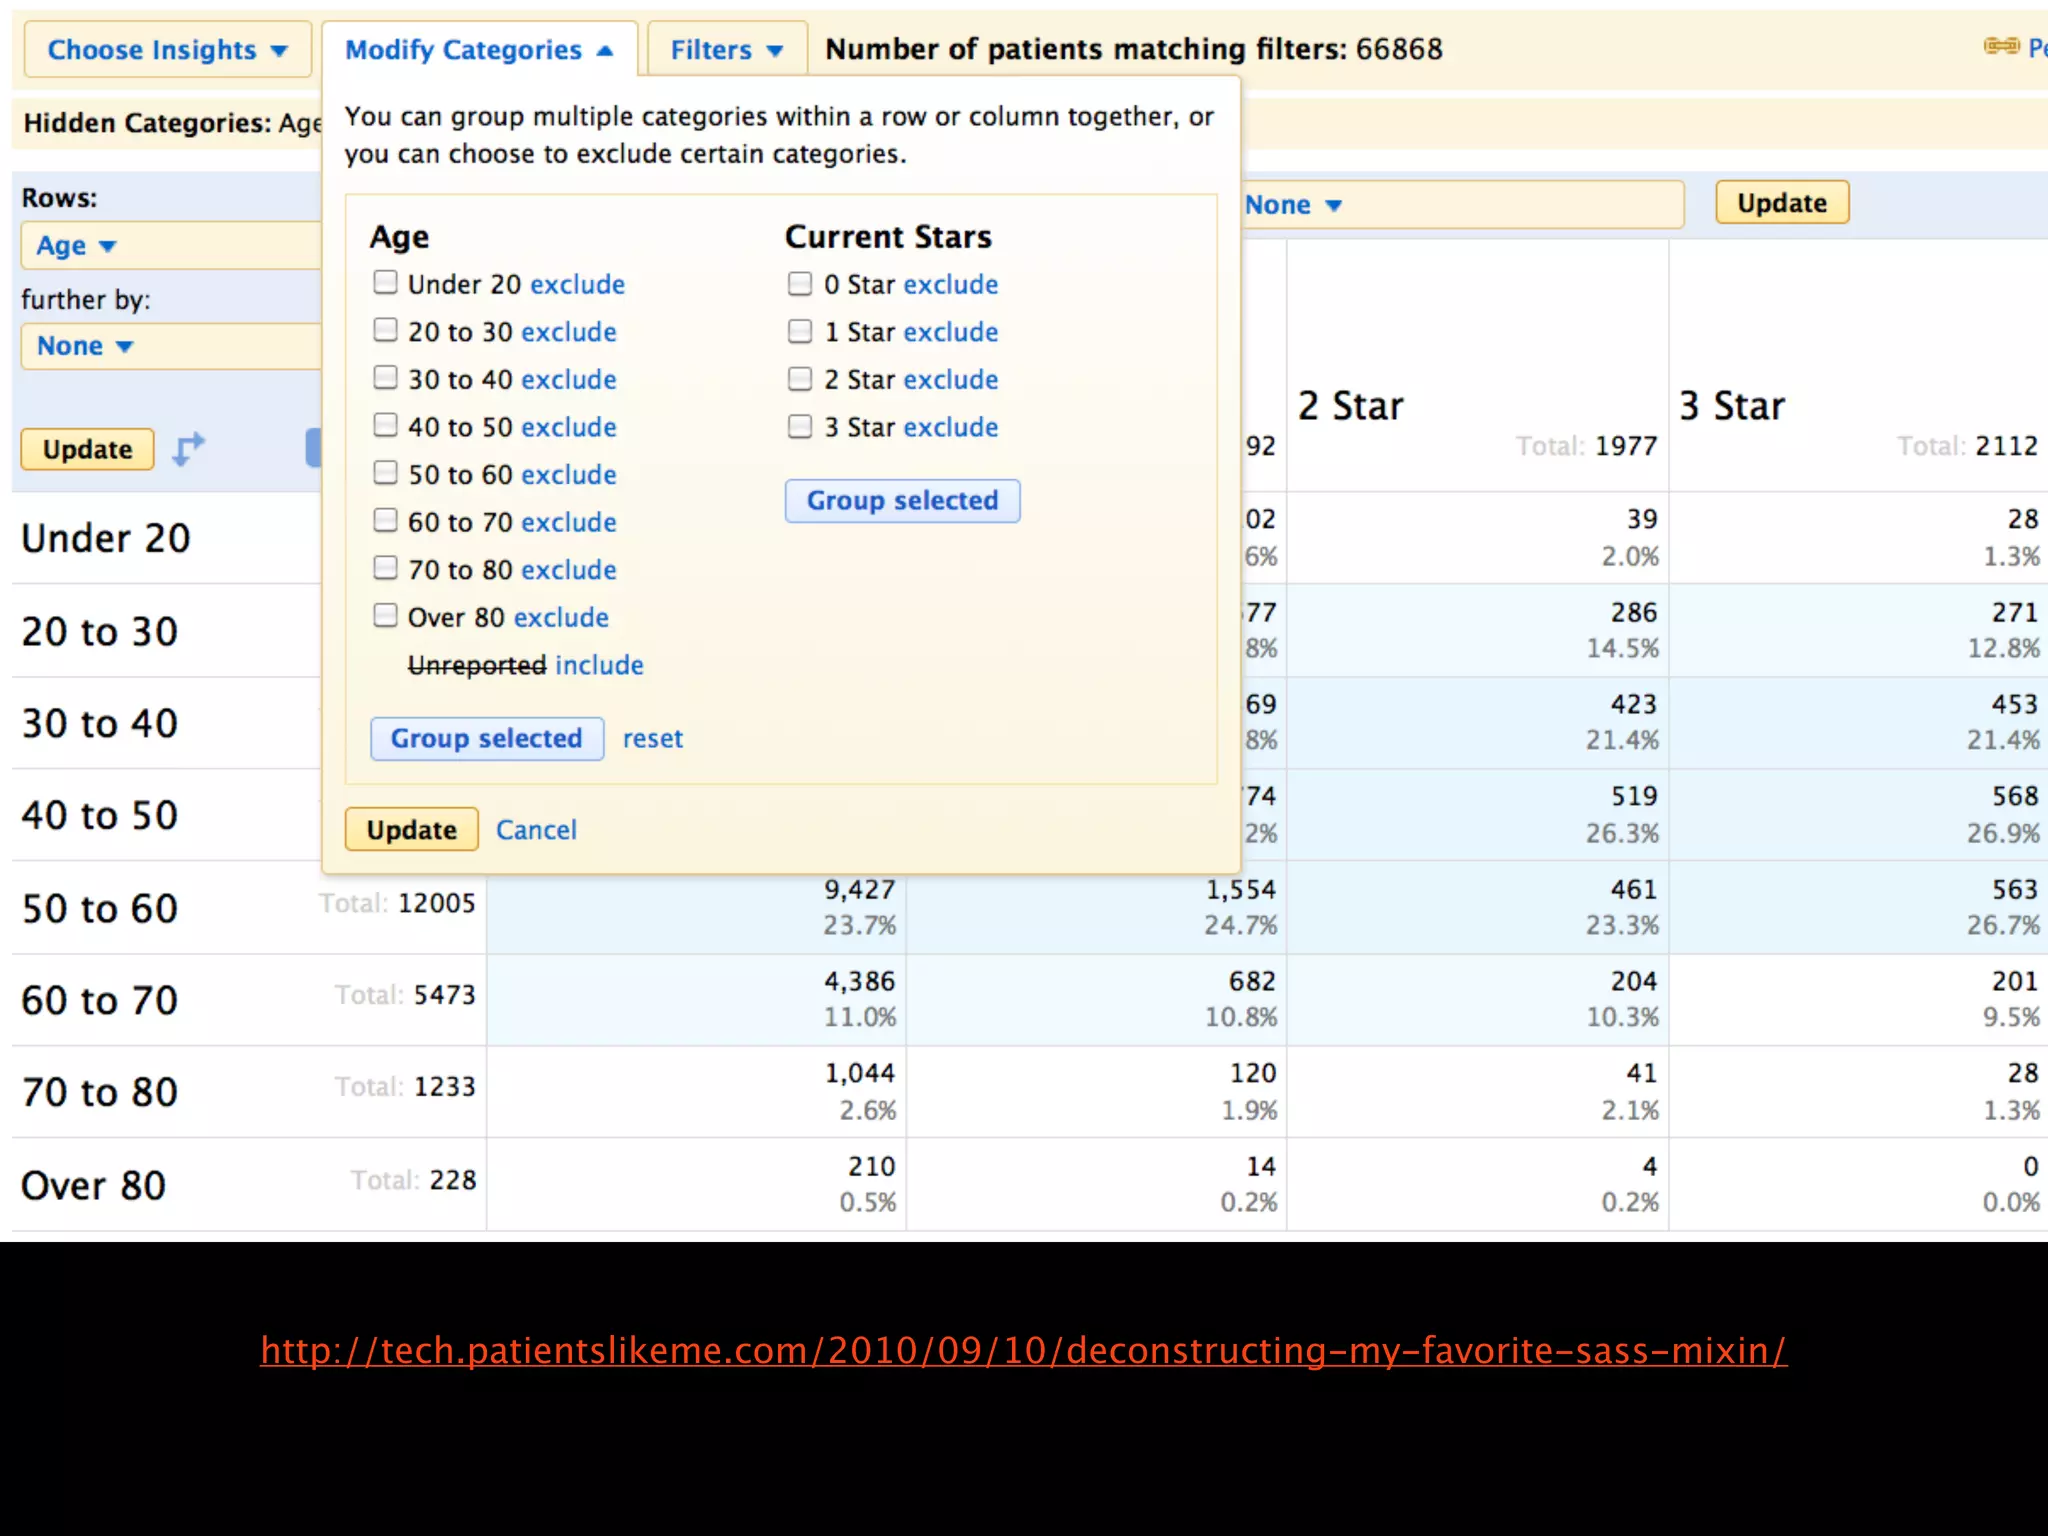Click exclude link for 70 to 80
Screen dimensions: 2048x1536
(x=569, y=570)
